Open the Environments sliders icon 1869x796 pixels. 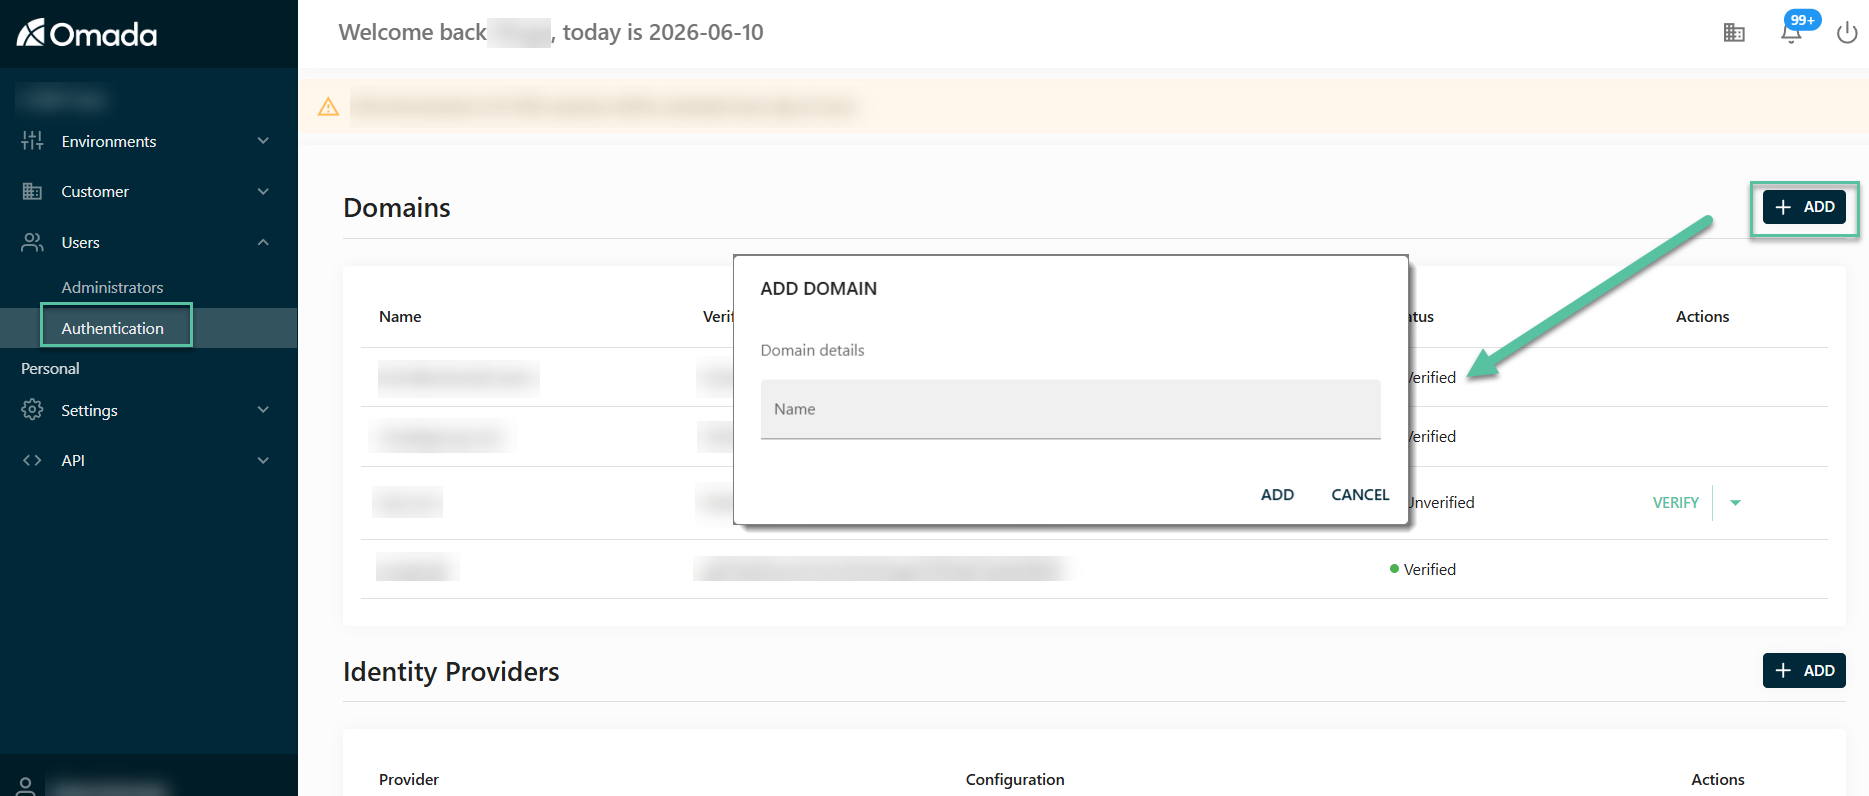click(32, 141)
